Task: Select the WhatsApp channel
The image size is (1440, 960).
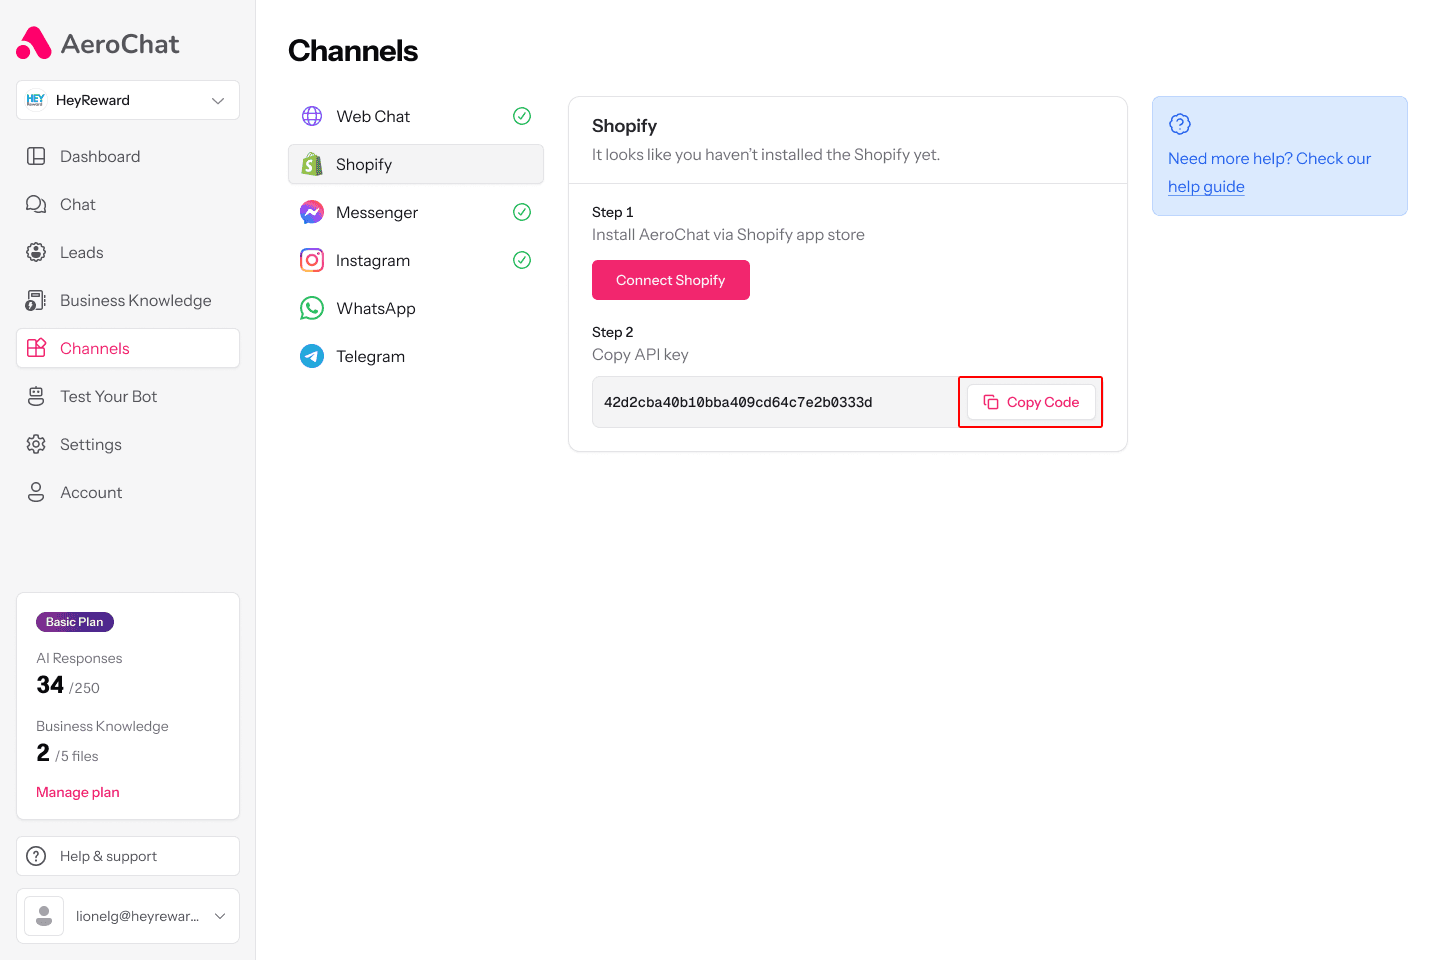Action: coord(416,308)
